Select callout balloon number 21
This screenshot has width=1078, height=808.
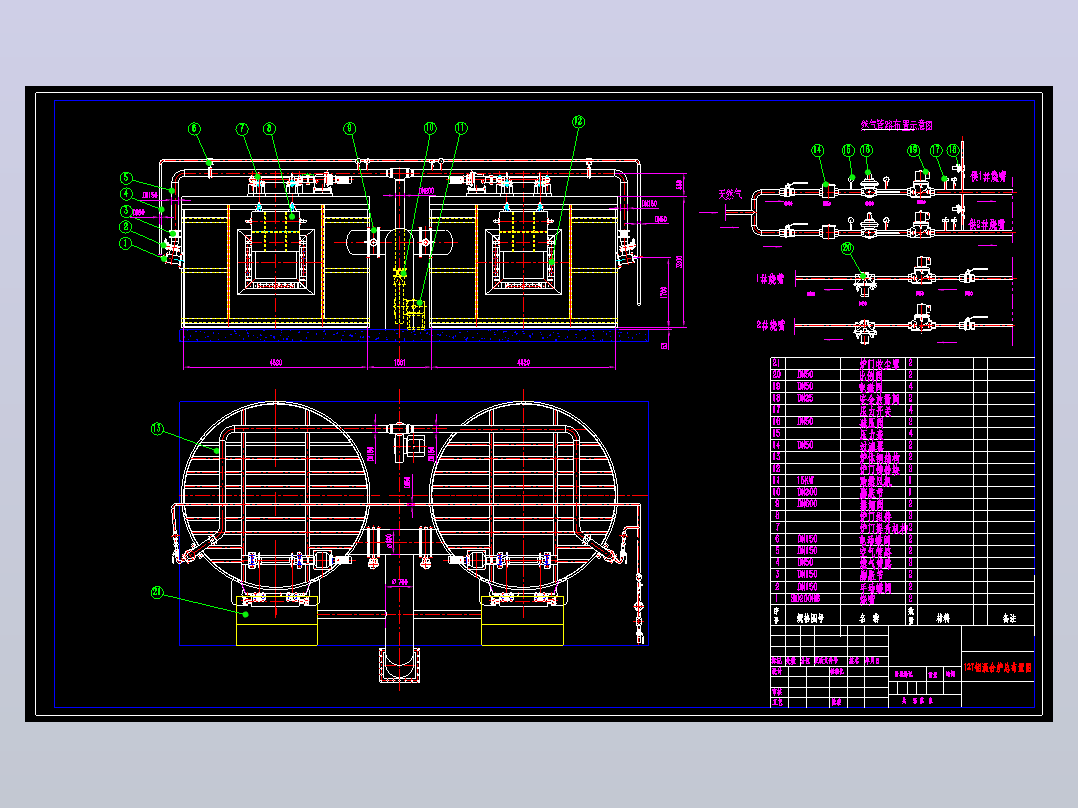[157, 592]
